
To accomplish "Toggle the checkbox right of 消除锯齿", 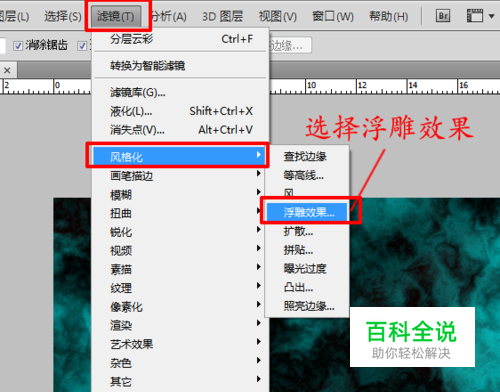I will (x=82, y=45).
